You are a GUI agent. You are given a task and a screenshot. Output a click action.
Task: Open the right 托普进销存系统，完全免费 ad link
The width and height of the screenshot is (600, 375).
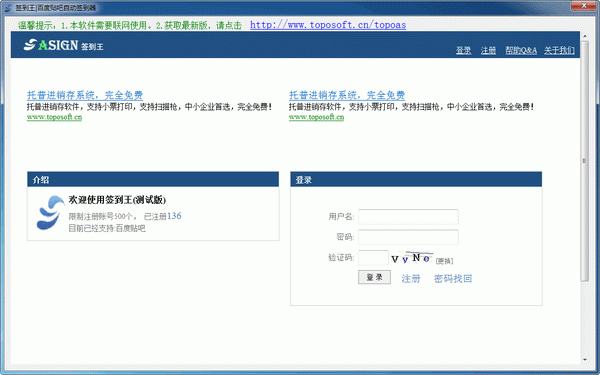[347, 95]
